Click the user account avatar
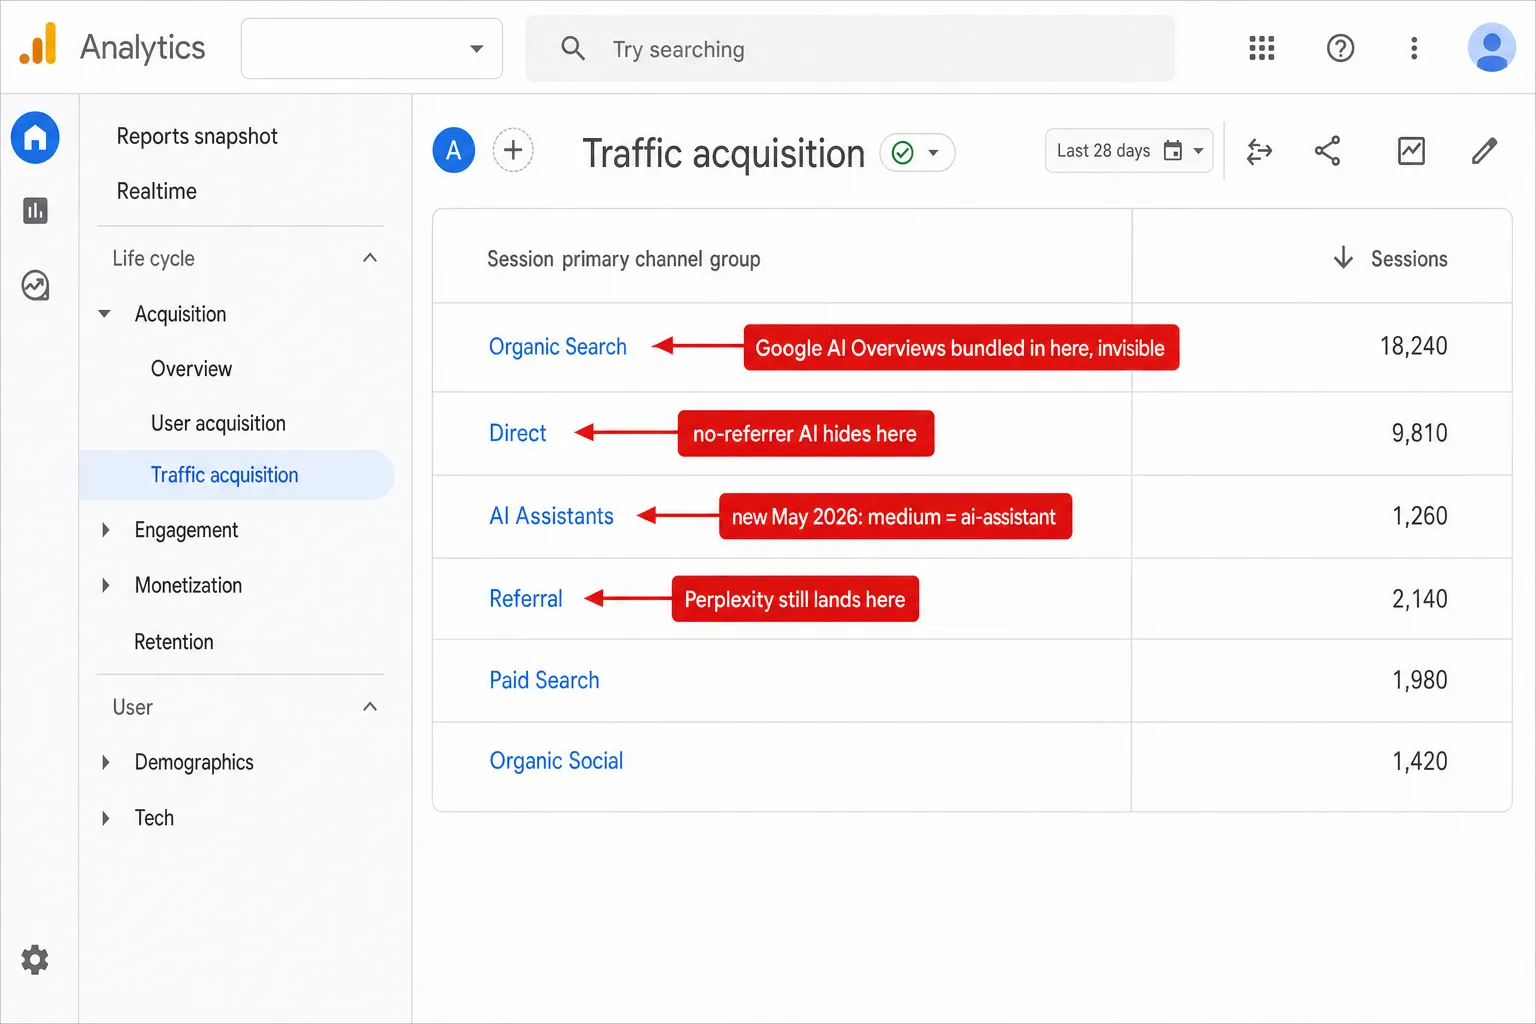 click(x=1492, y=48)
